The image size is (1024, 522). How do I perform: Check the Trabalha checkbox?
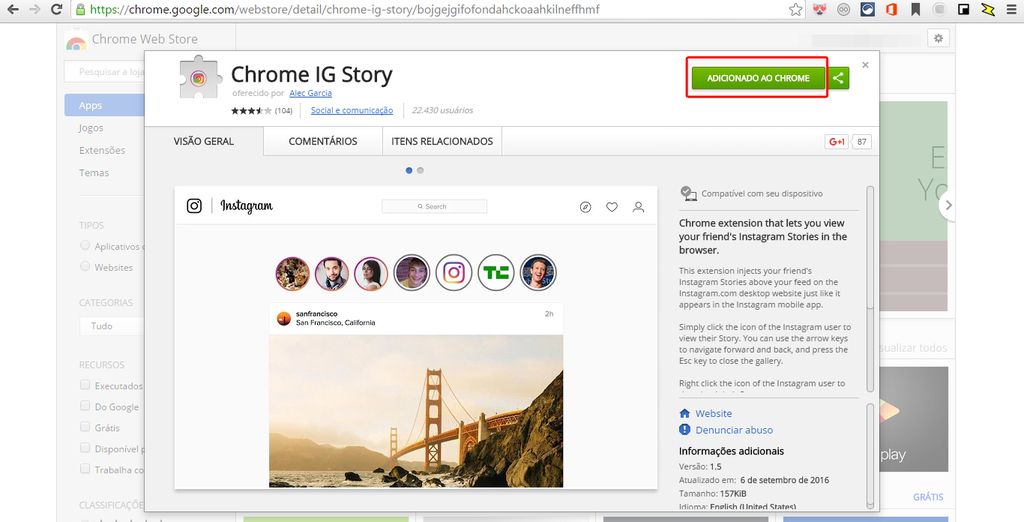click(x=85, y=468)
